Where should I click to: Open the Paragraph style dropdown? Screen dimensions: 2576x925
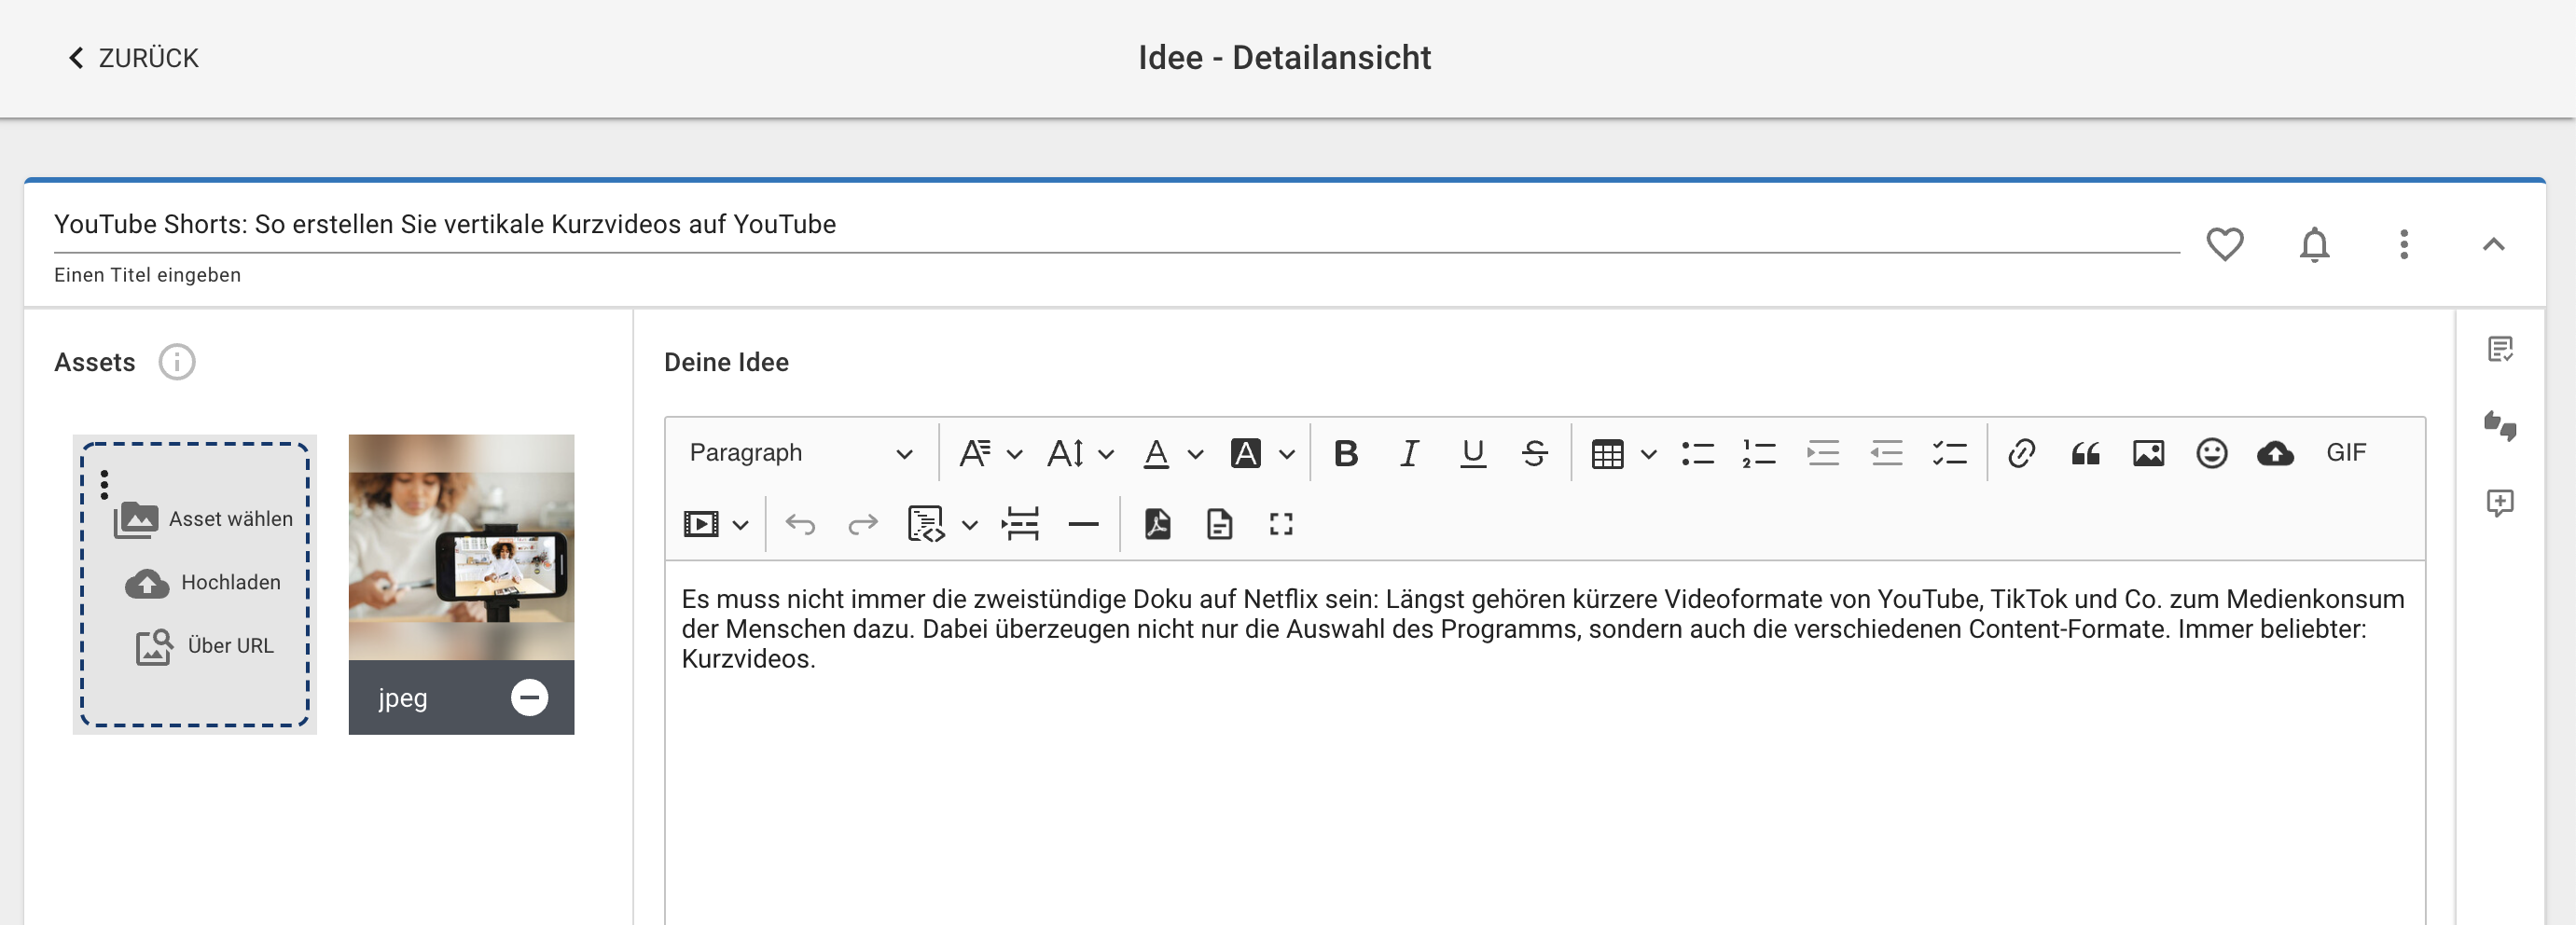[800, 453]
